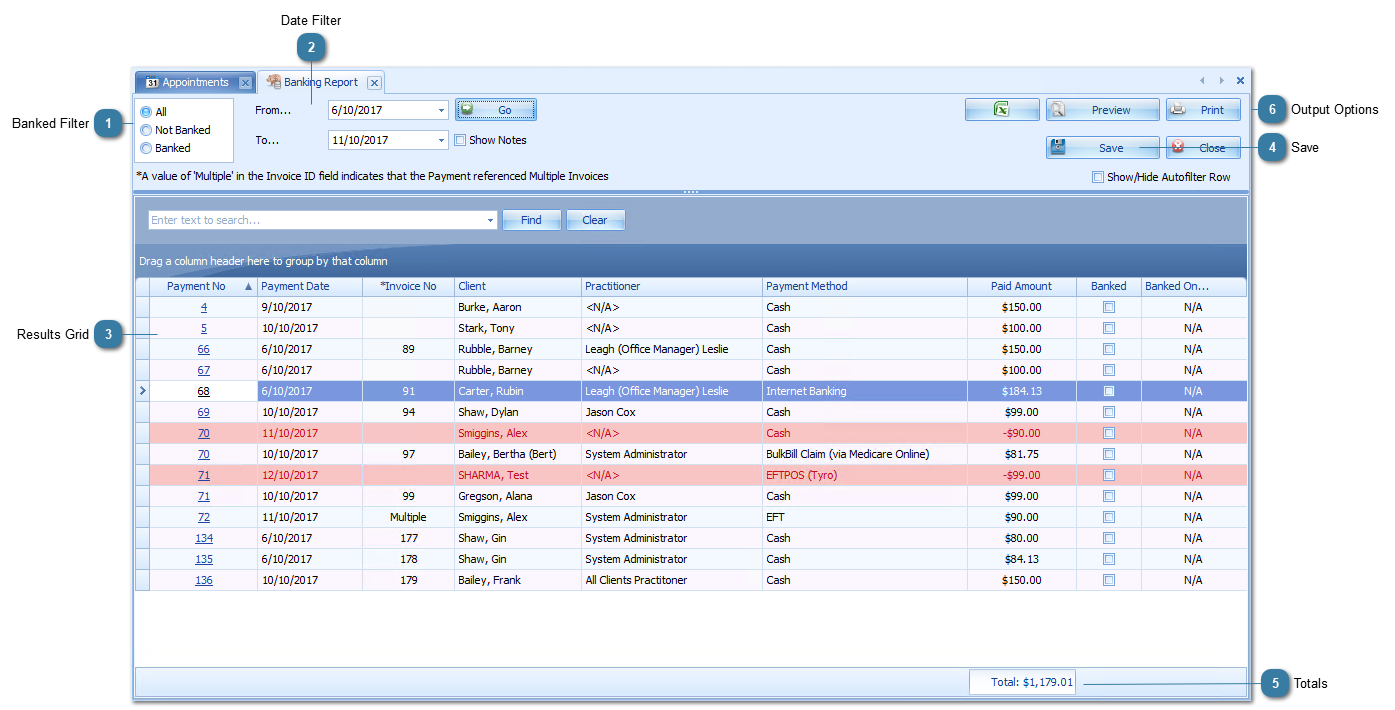
Task: Sort by the Payment Date column
Action: [310, 286]
